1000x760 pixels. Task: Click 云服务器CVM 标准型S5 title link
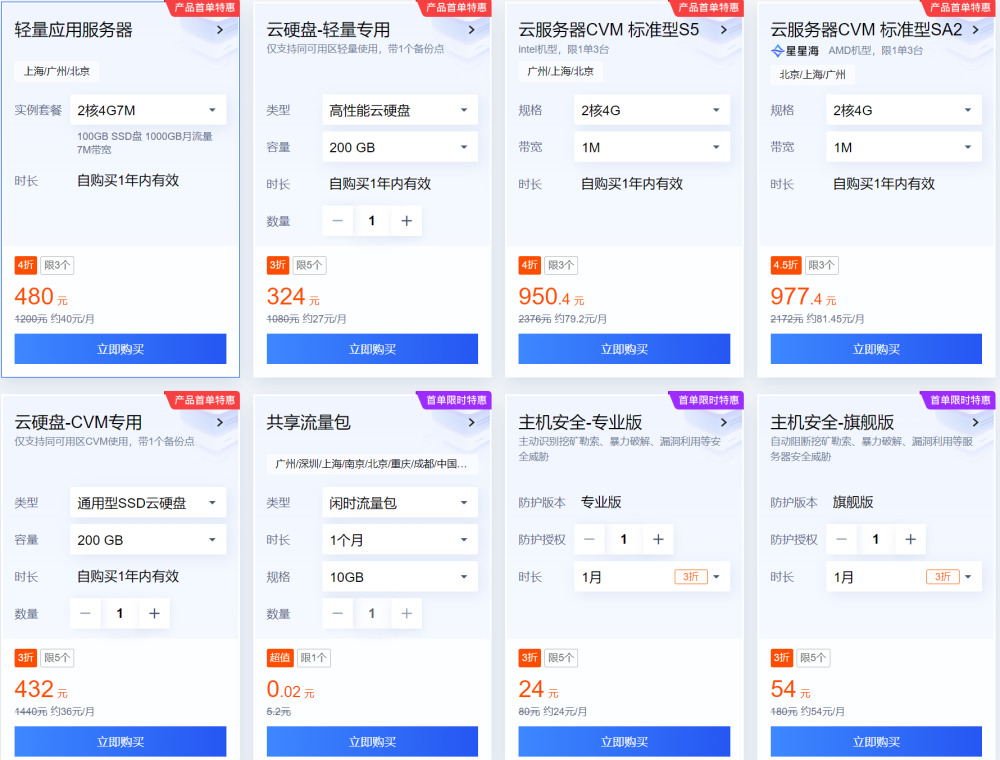608,30
